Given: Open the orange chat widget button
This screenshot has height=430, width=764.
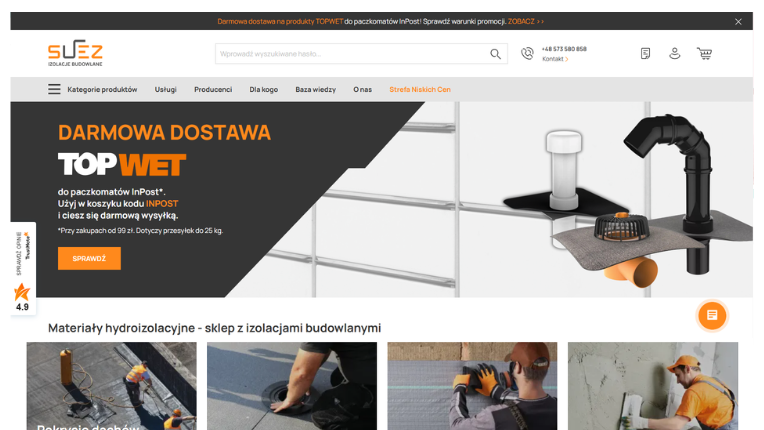Looking at the screenshot, I should pos(712,315).
